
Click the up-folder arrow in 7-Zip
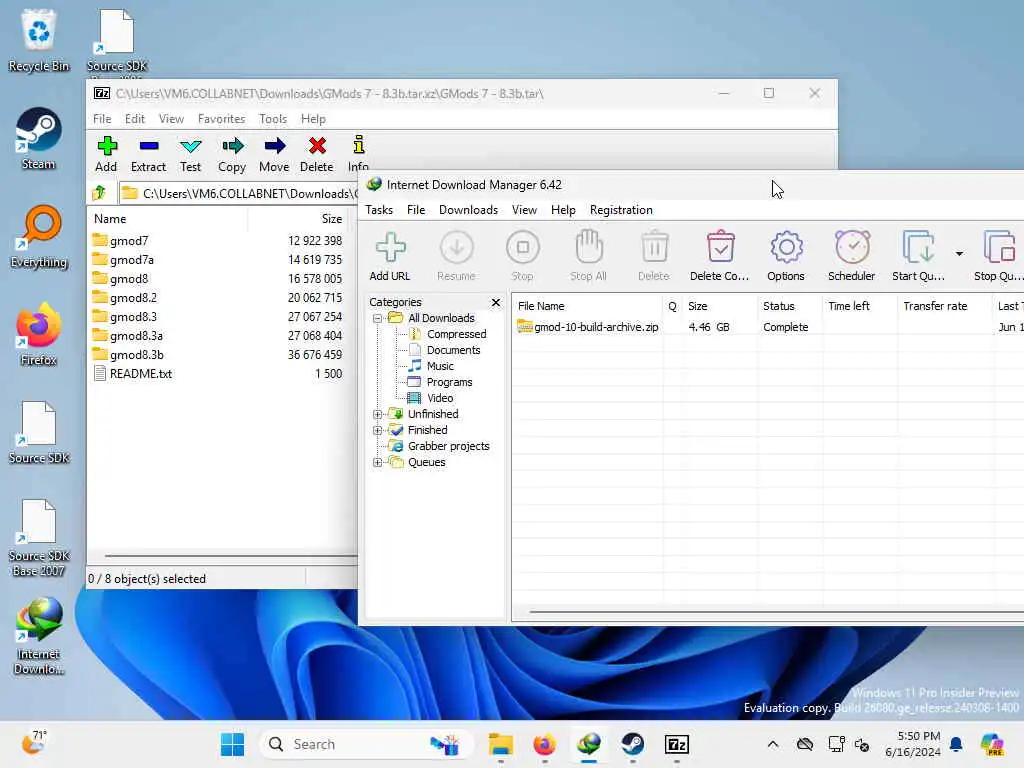coord(99,193)
